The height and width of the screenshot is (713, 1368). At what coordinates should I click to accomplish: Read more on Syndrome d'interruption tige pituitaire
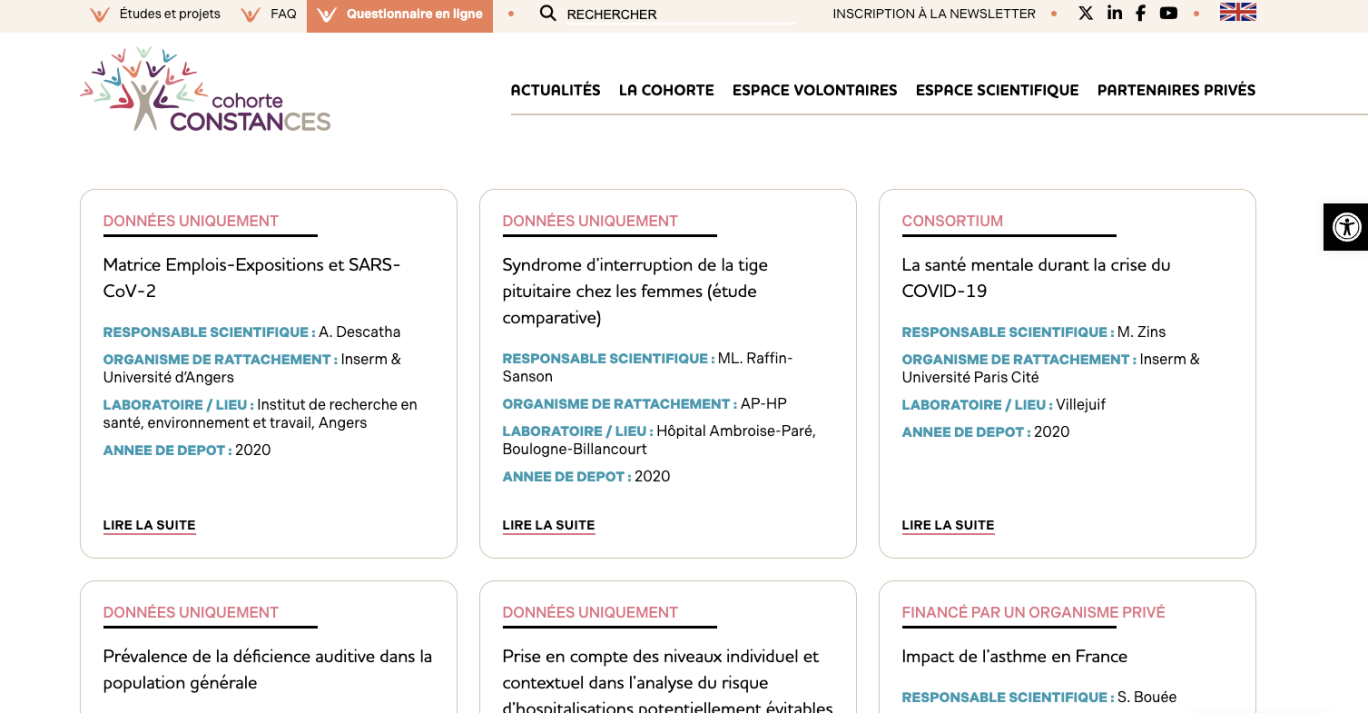[x=548, y=525]
